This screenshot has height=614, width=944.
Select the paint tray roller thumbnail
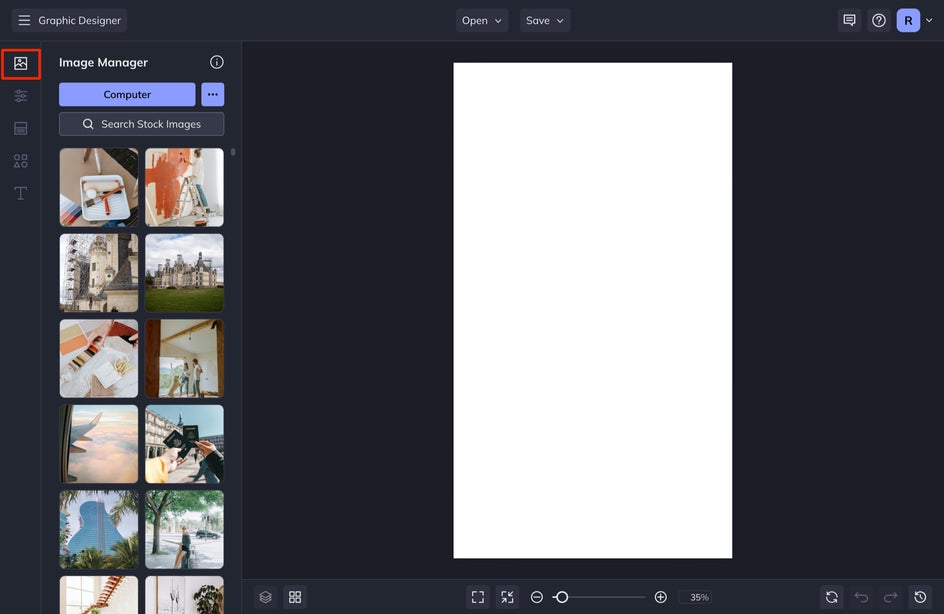pos(99,187)
